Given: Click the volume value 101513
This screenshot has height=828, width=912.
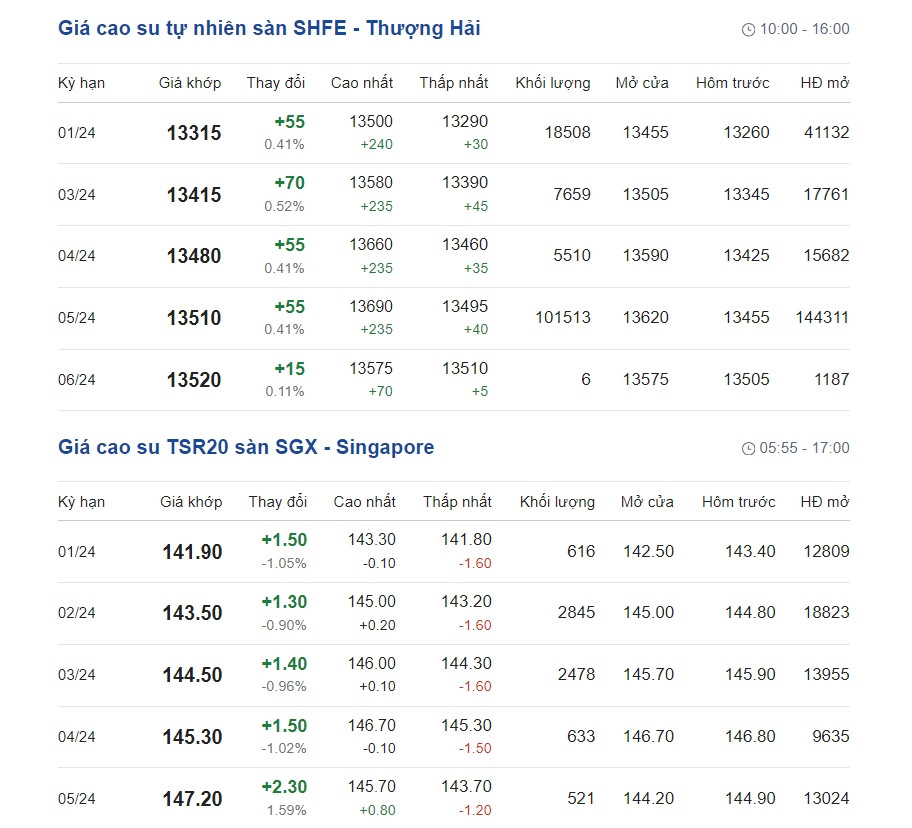Looking at the screenshot, I should click(x=562, y=317).
